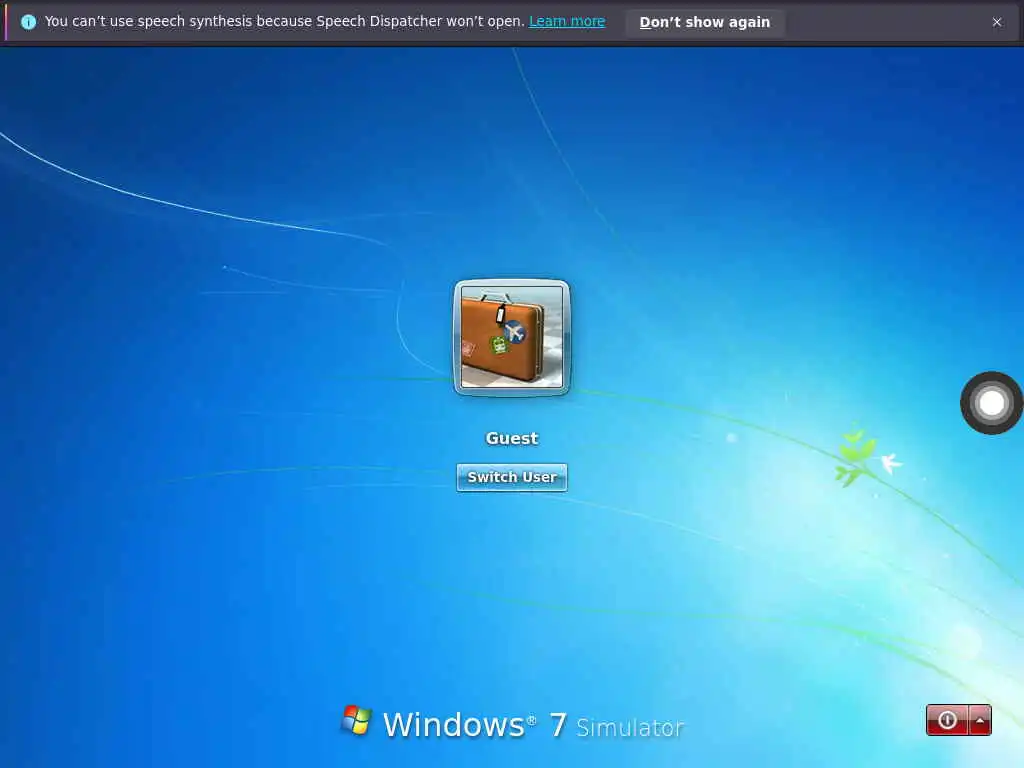1024x768 pixels.
Task: Click the round floating assistive button
Action: click(x=991, y=403)
